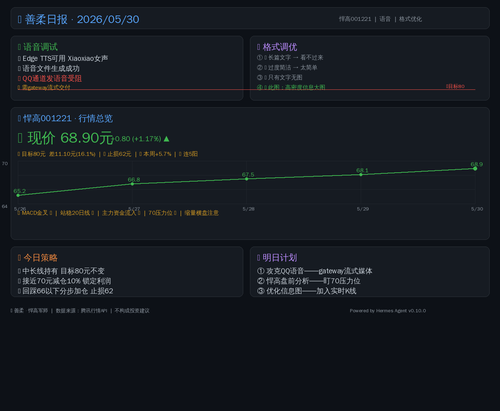Click the 68.9 data point on chart
The width and height of the screenshot is (500, 411).
pyautogui.click(x=475, y=169)
